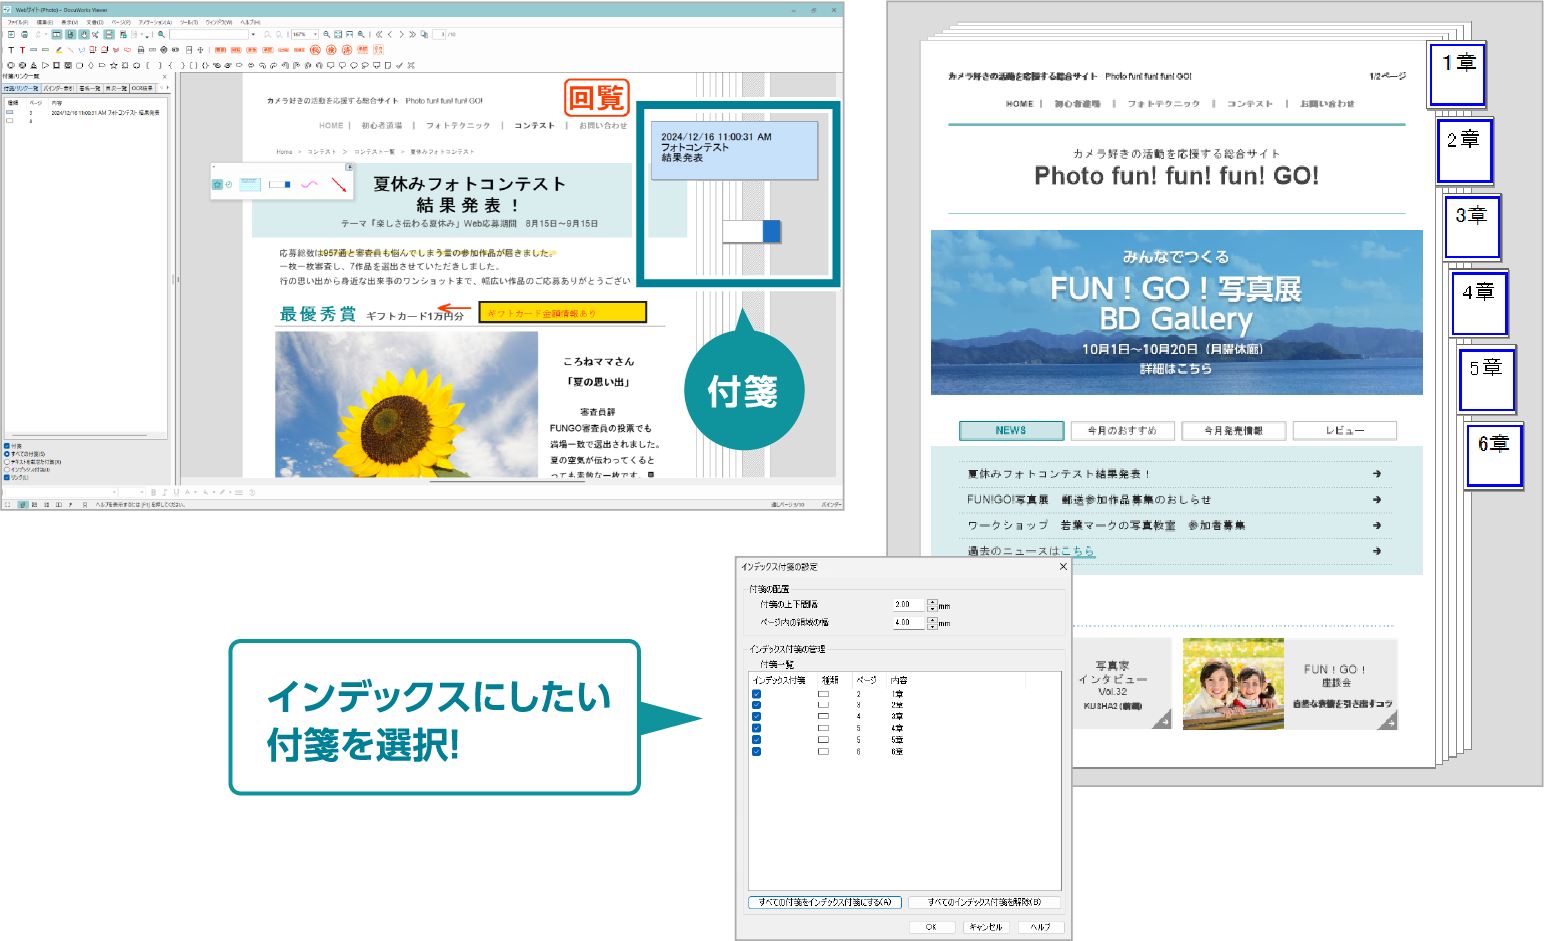This screenshot has height=941, width=1544.
Task: Open the 167% zoom level dropdown
Action: [x=315, y=33]
